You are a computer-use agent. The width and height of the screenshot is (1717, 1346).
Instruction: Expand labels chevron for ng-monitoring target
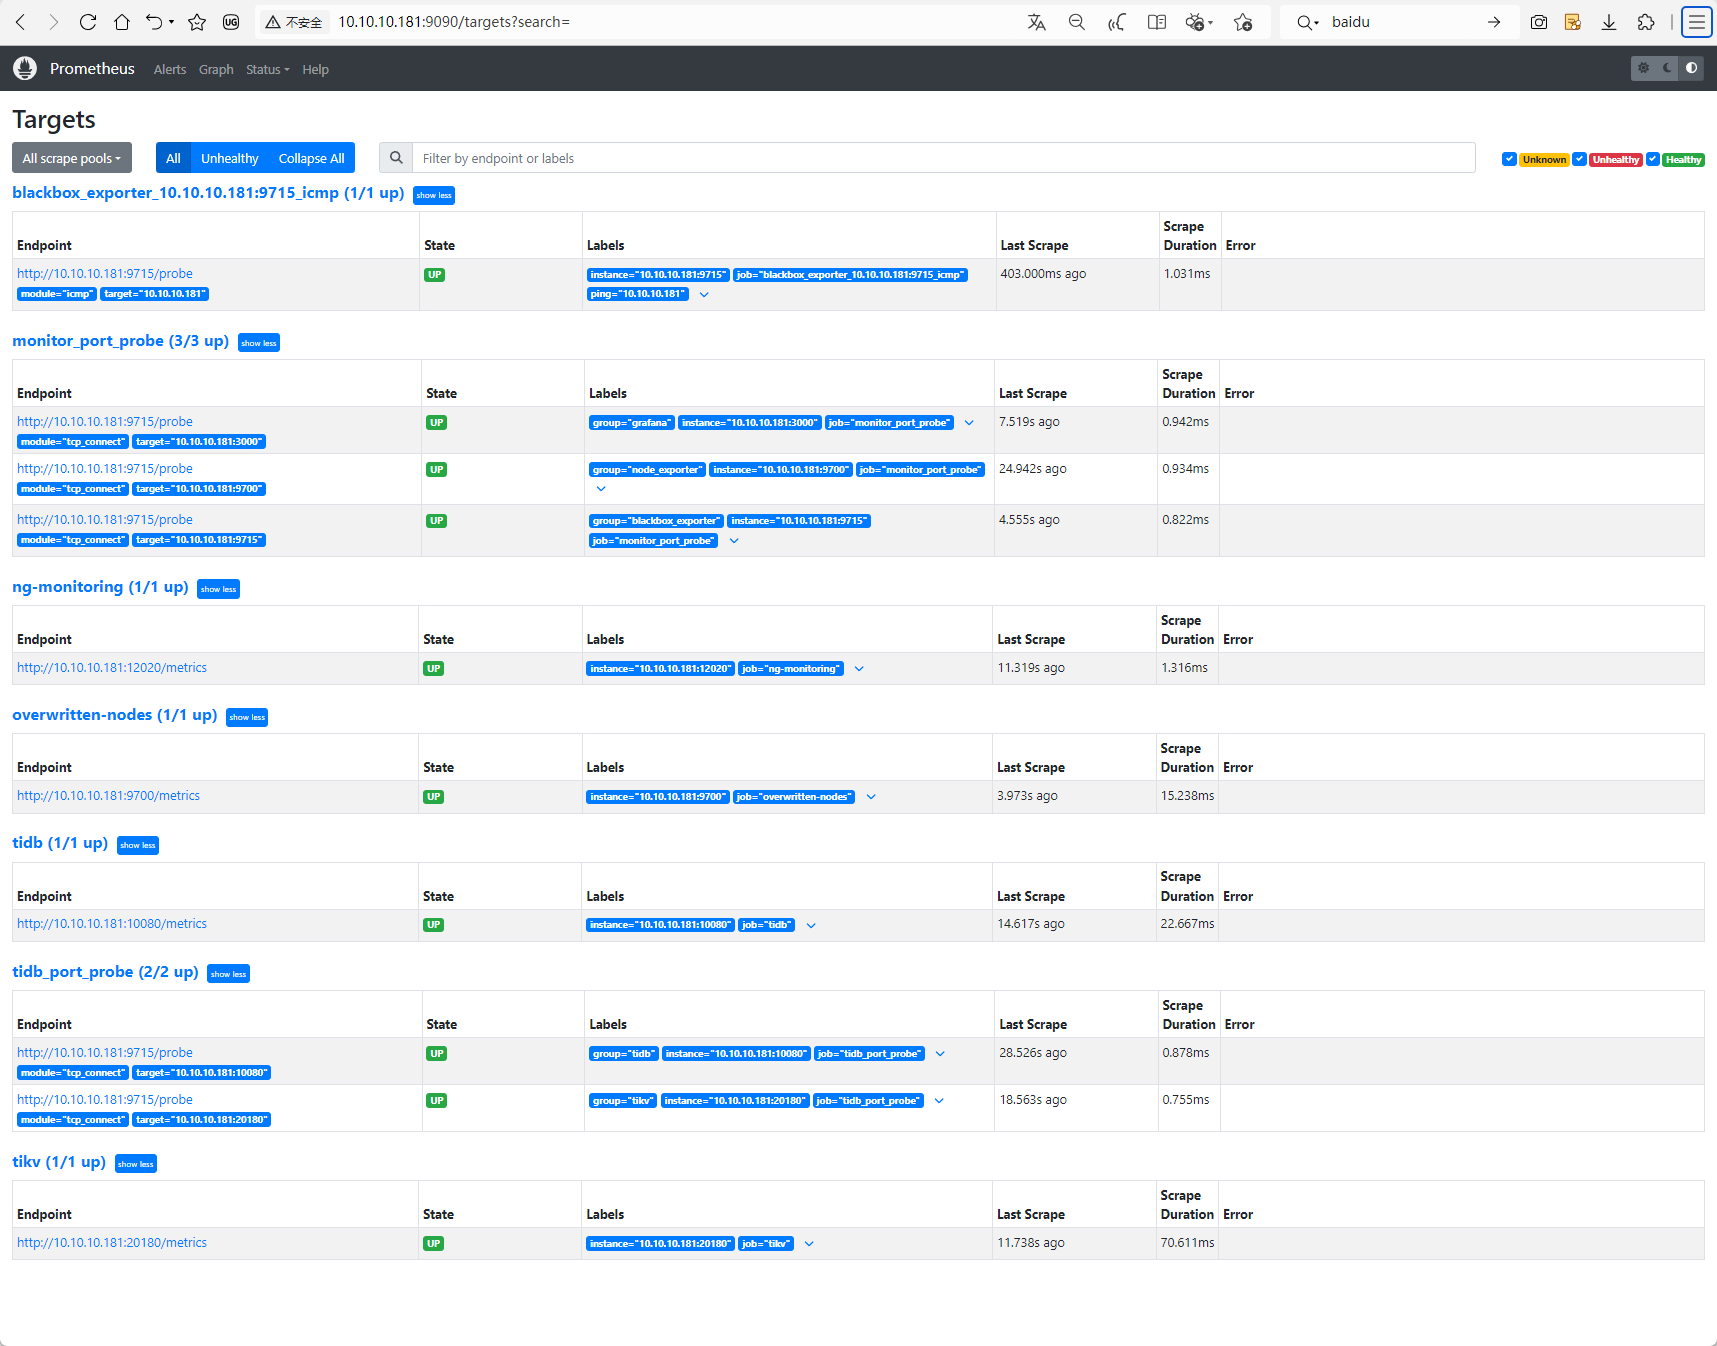tap(859, 669)
